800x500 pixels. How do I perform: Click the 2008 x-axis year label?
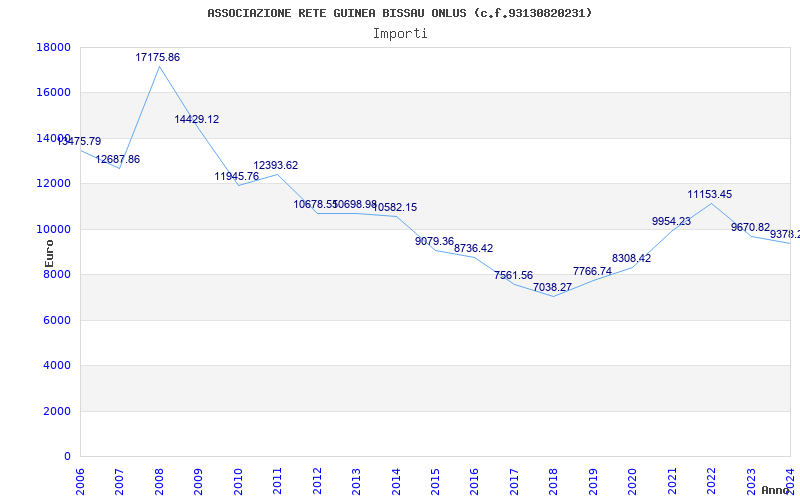(x=159, y=481)
